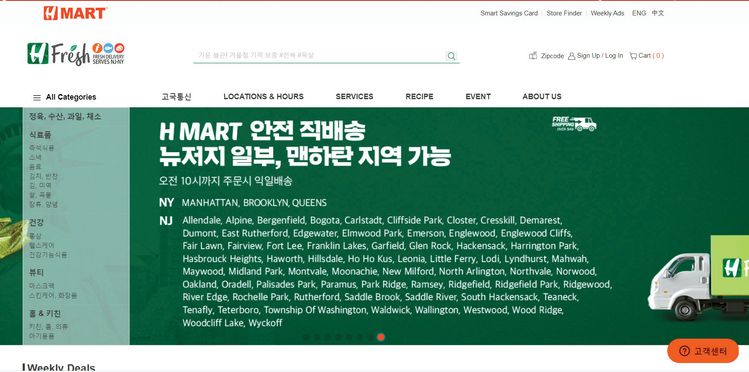The image size is (749, 372).
Task: Open Smart Savings Card link
Action: pyautogui.click(x=509, y=13)
